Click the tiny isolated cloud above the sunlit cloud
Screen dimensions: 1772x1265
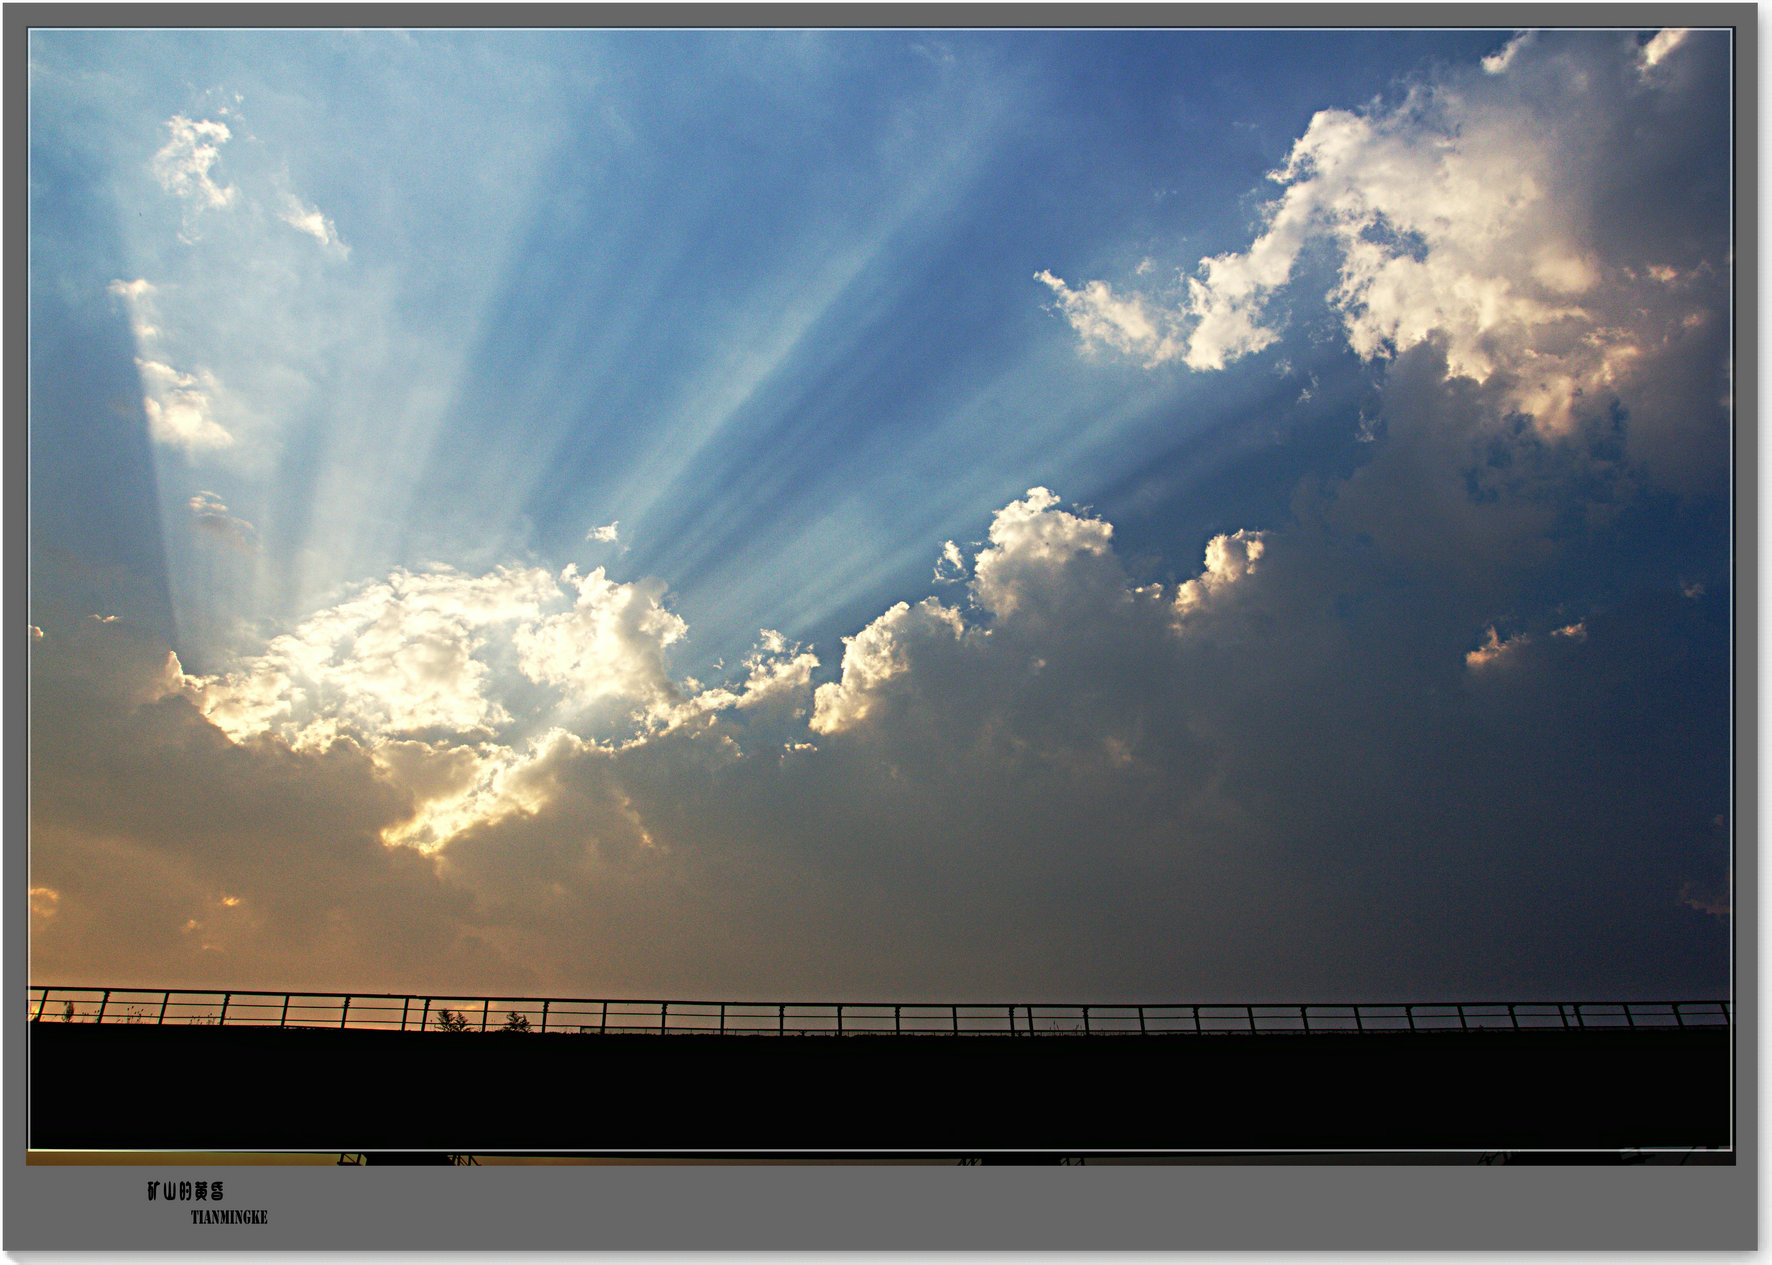(604, 533)
